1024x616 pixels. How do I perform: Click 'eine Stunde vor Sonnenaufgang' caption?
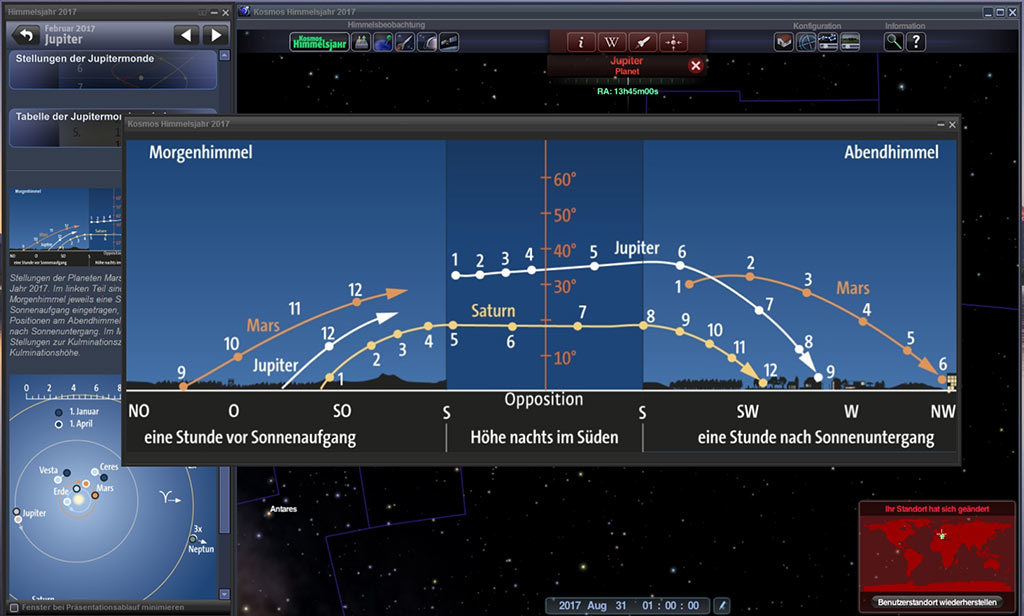250,438
